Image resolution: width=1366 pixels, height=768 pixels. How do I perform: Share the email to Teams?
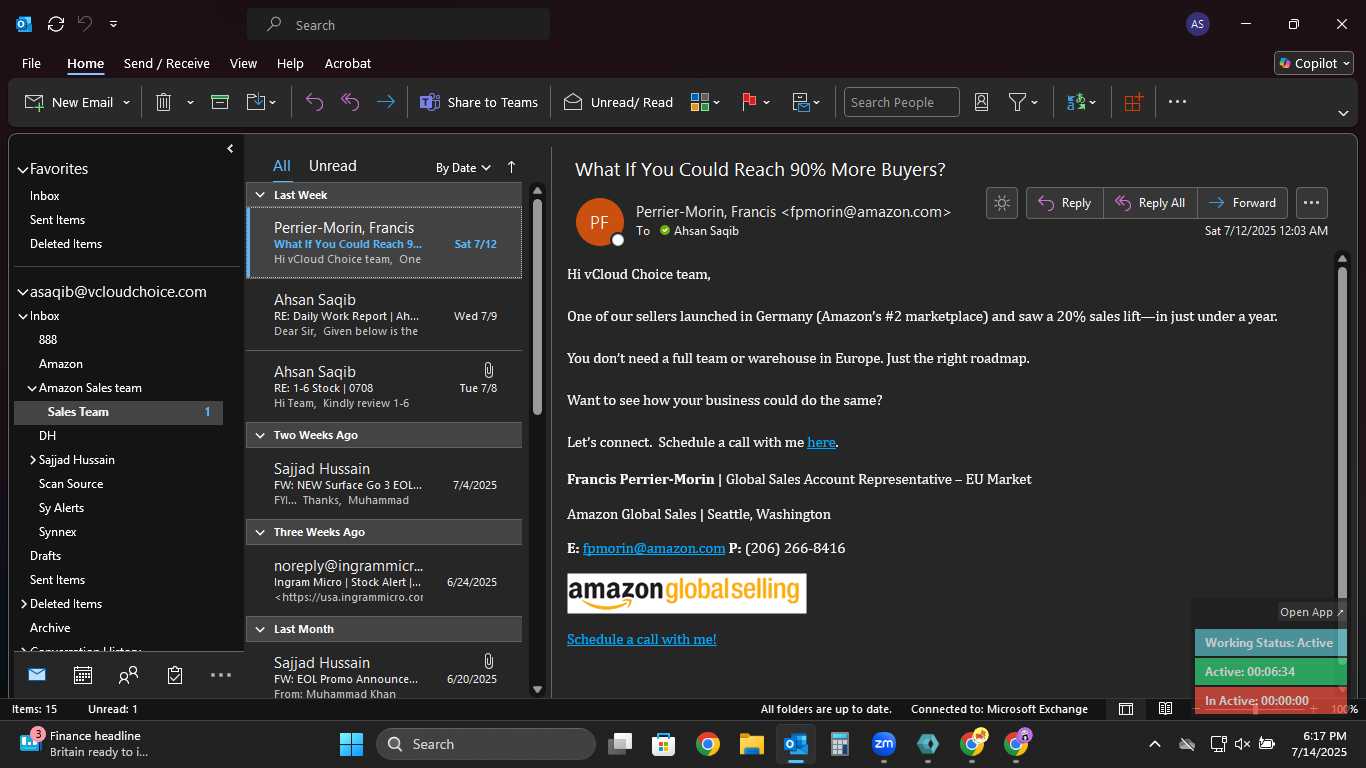478,102
